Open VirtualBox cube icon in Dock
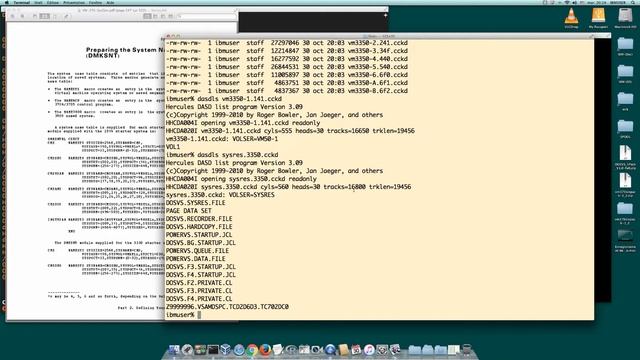640x360 pixels. [225, 349]
